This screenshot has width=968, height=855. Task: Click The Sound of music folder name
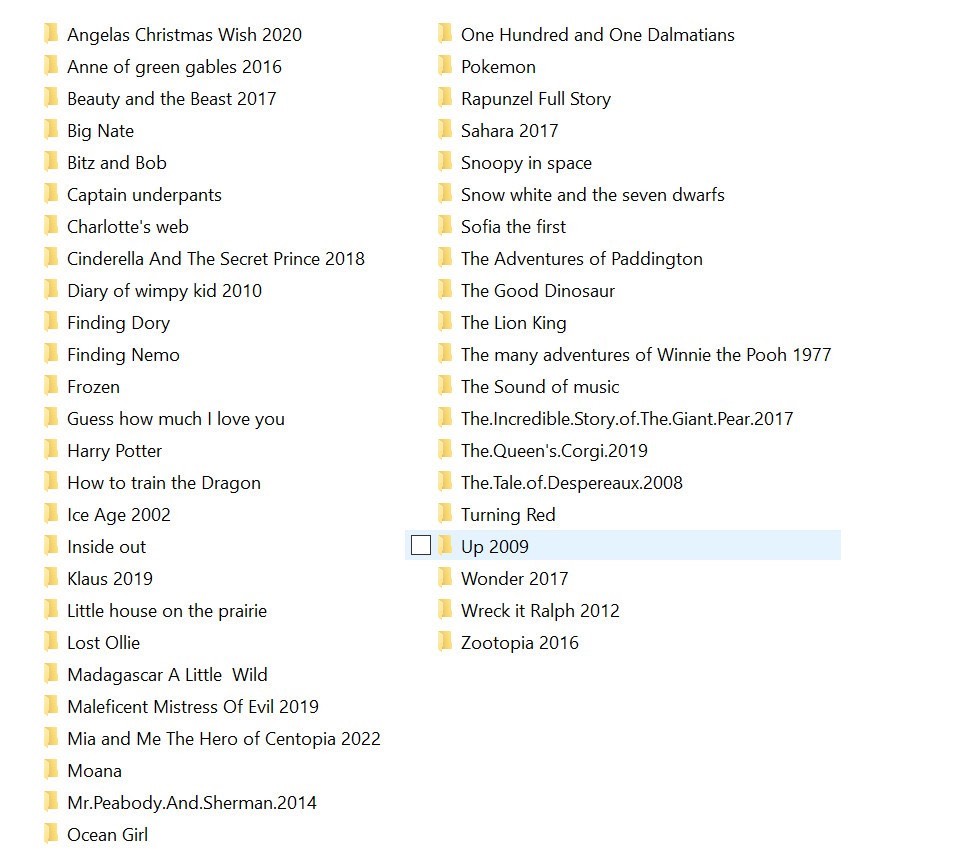point(540,386)
